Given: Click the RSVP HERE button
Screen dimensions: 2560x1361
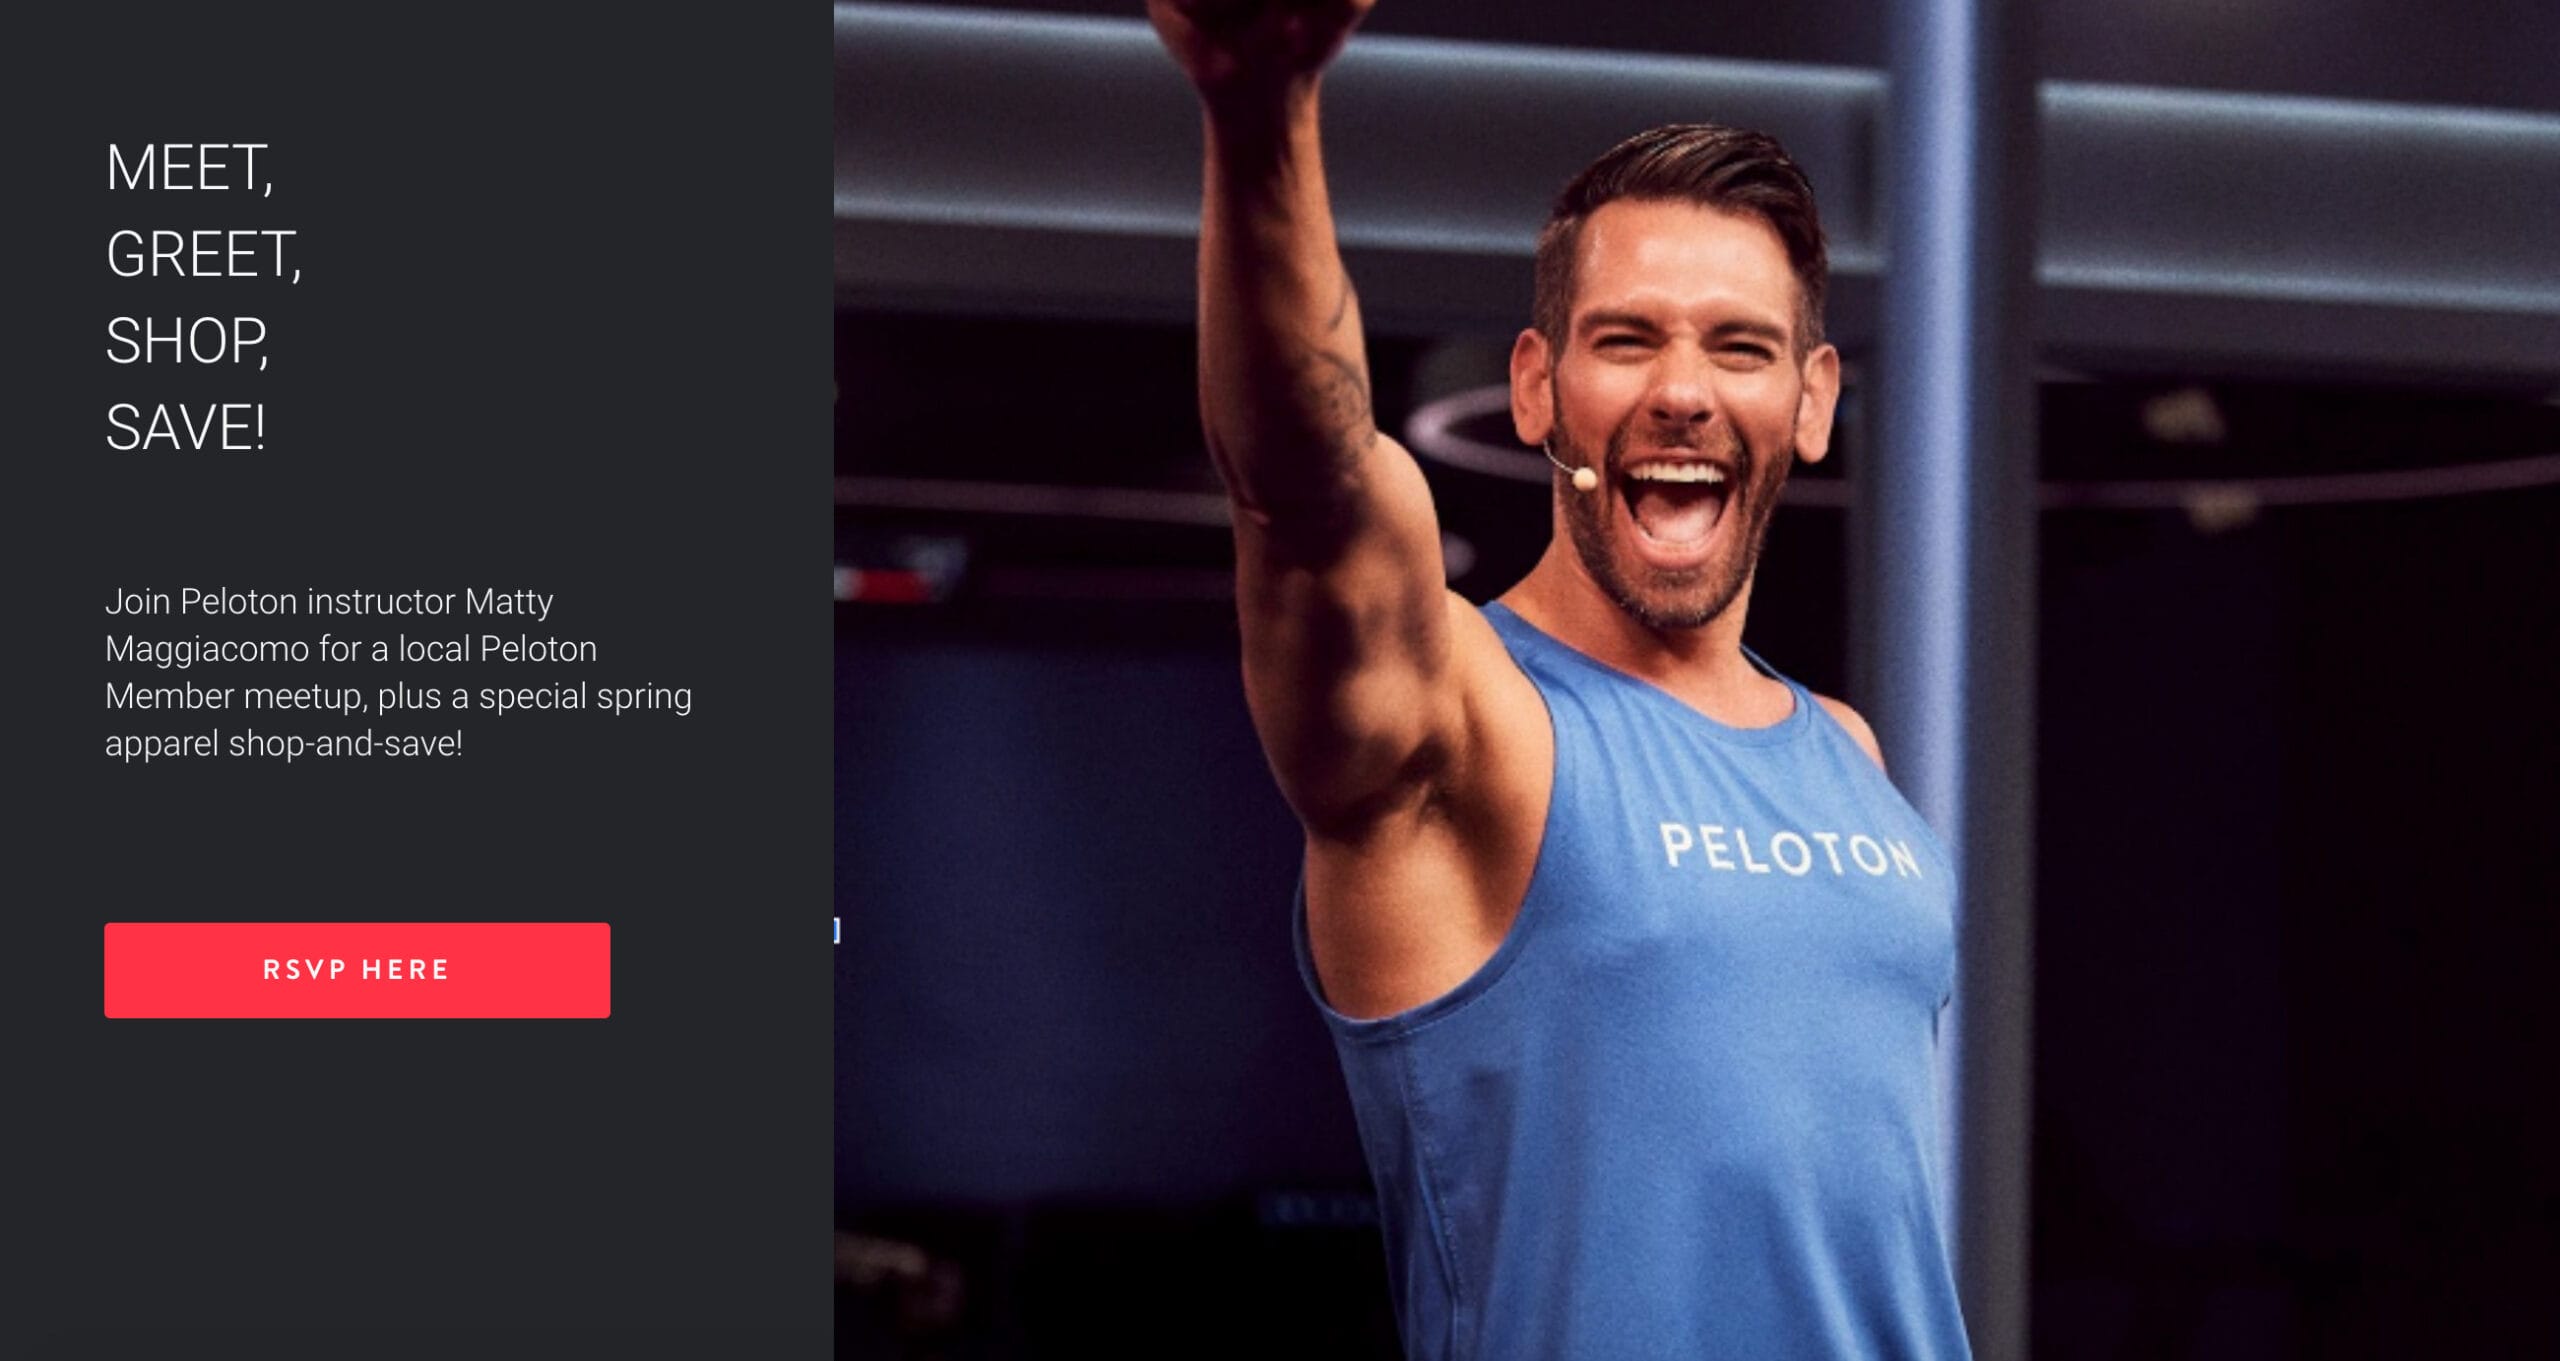Looking at the screenshot, I should [357, 970].
